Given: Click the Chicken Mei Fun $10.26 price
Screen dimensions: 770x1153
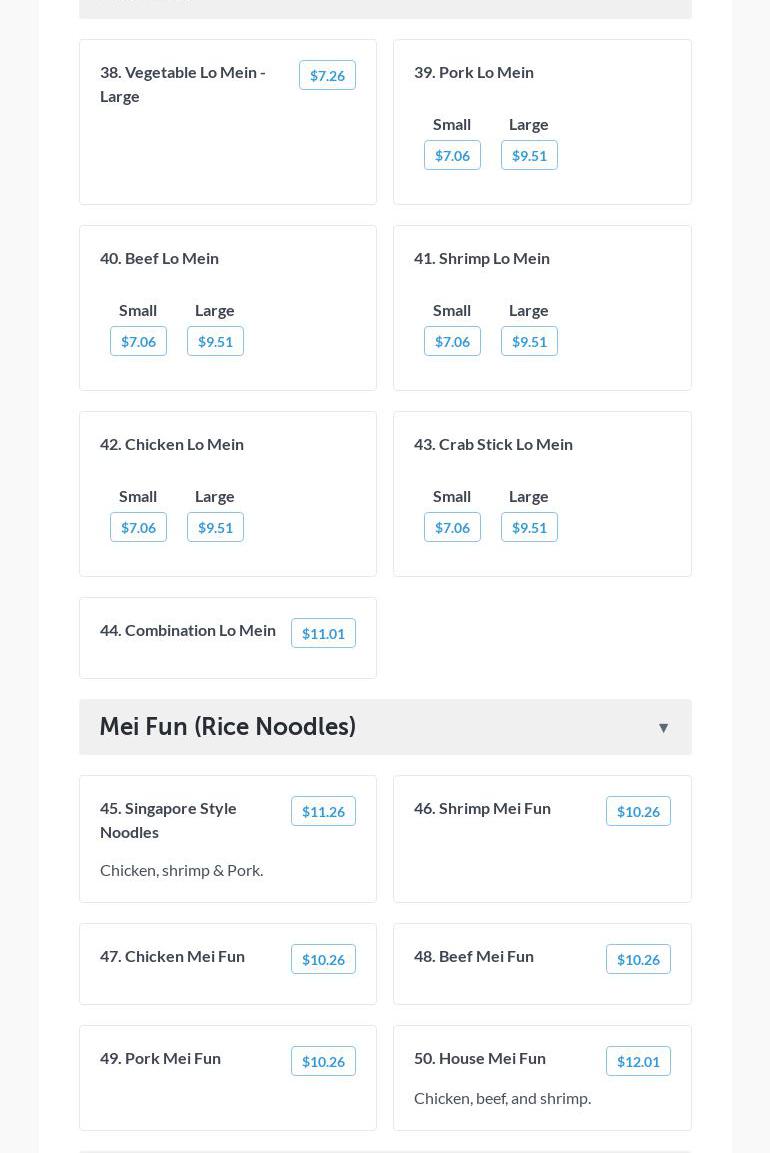Looking at the screenshot, I should [x=323, y=960].
